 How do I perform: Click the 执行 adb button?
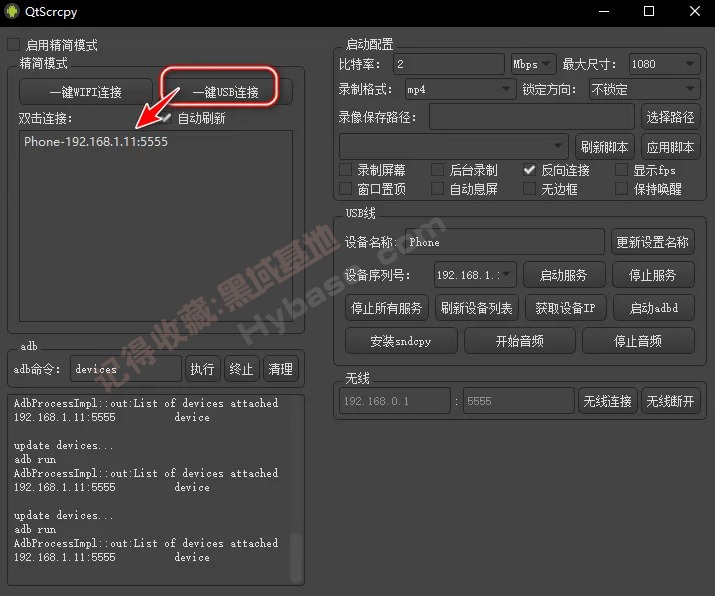pos(202,368)
